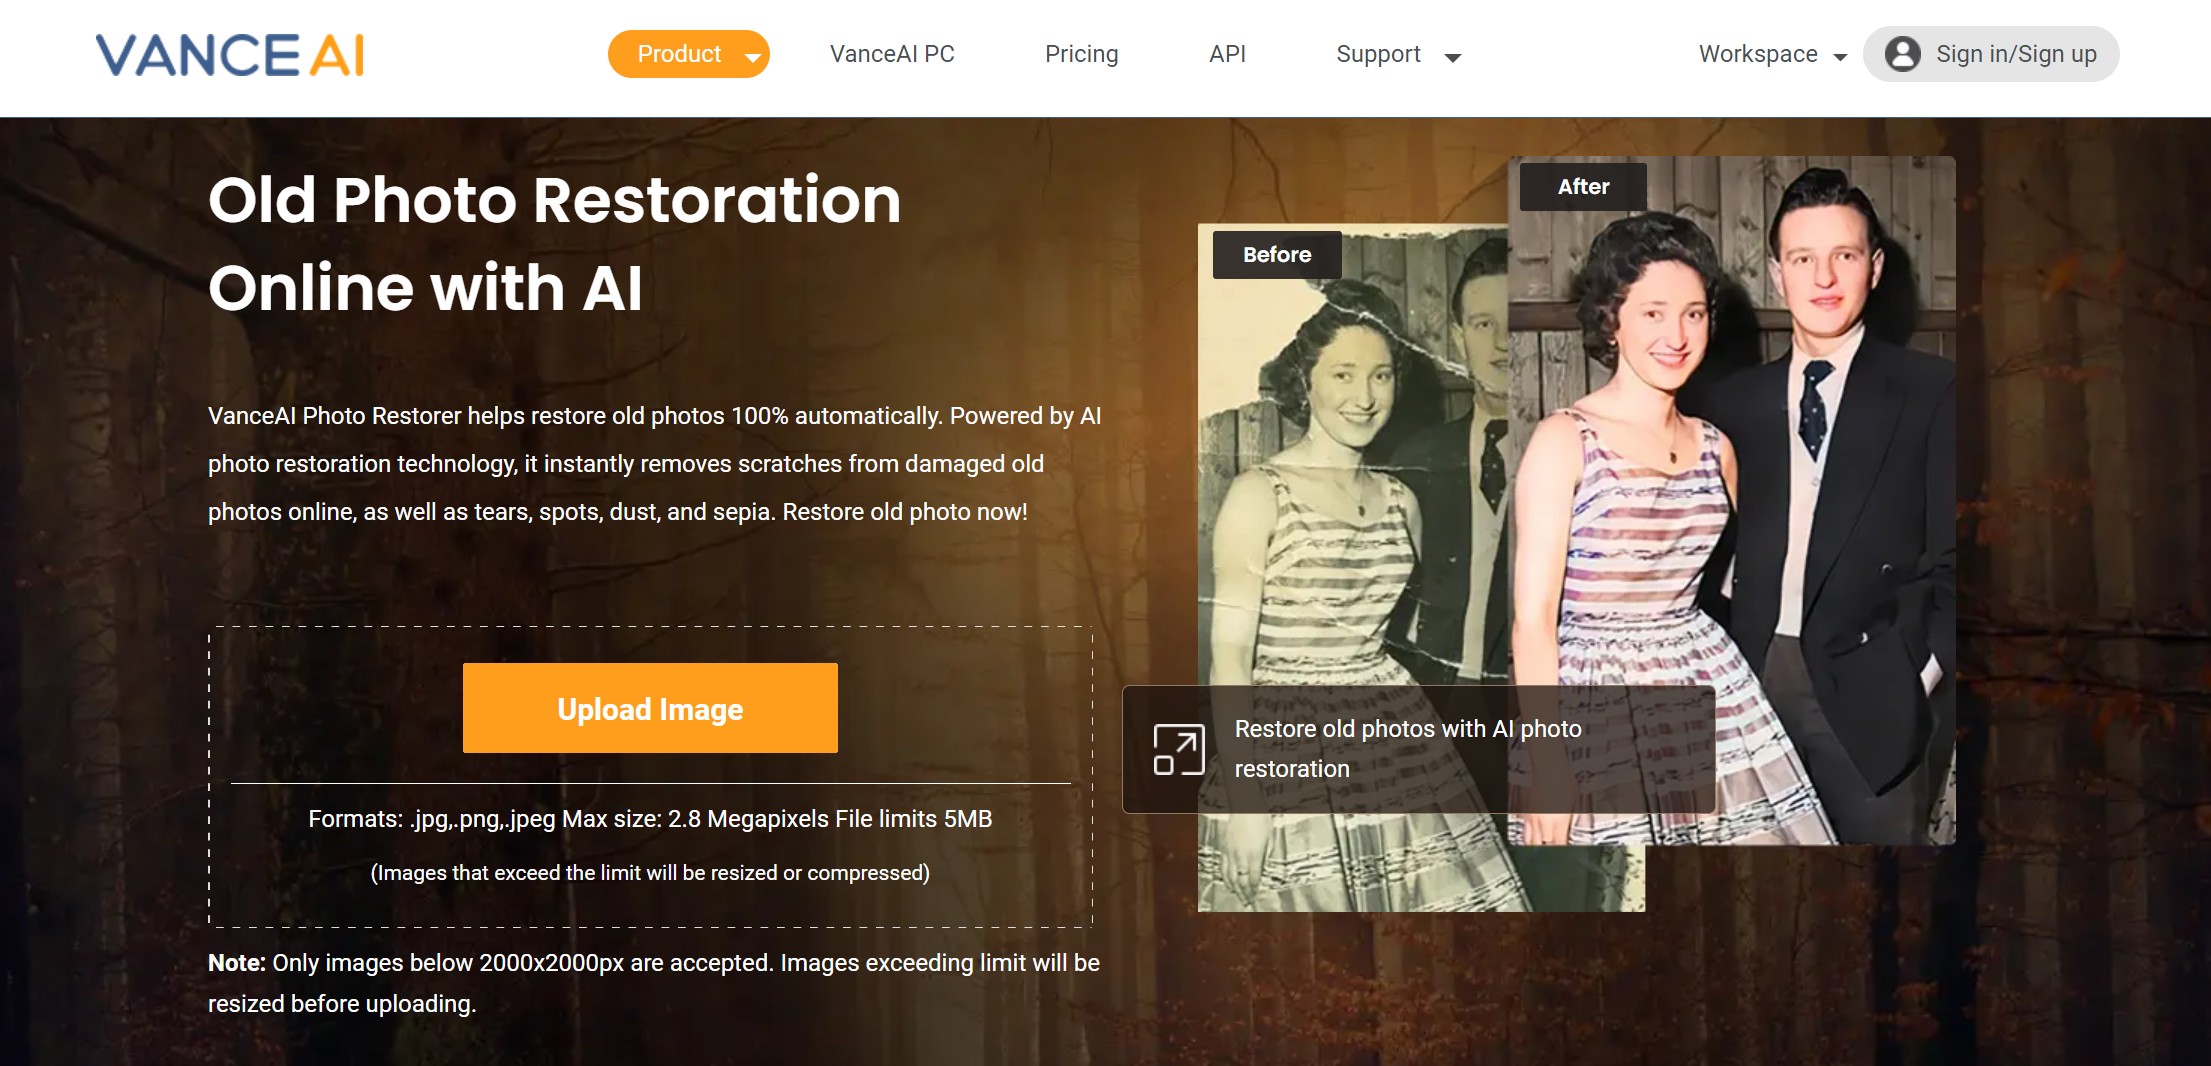The height and width of the screenshot is (1066, 2211).
Task: Expand the Support dropdown caret
Action: (x=1453, y=58)
